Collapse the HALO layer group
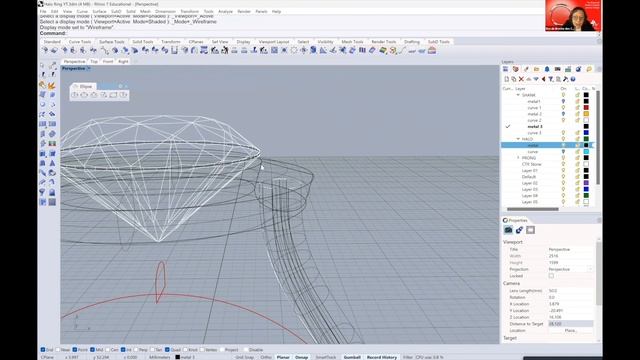Image resolution: width=640 pixels, height=360 pixels. (518, 139)
